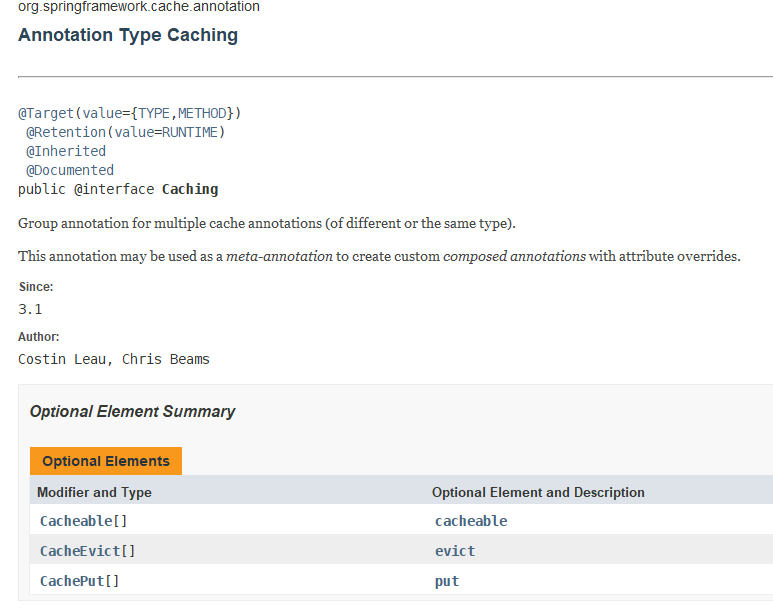Click the Optional Element and Description header
The image size is (773, 610).
[538, 492]
